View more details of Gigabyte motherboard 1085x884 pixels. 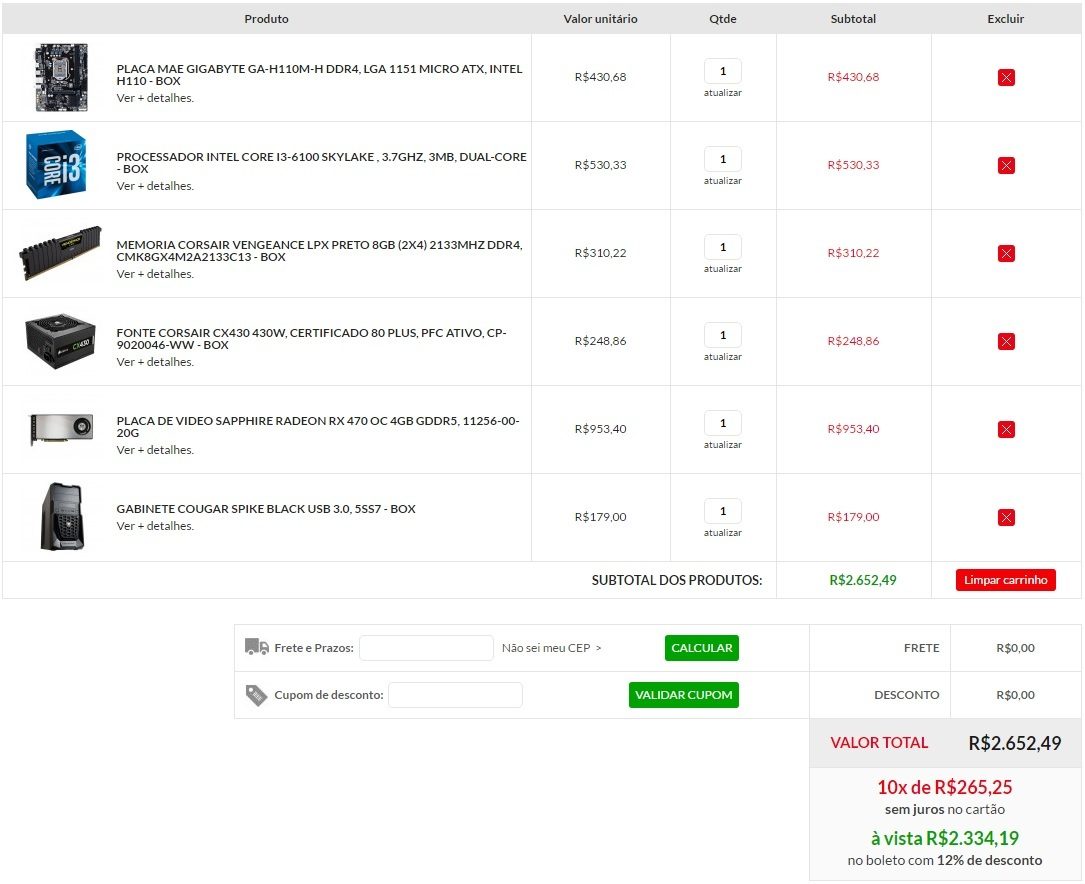click(x=155, y=98)
